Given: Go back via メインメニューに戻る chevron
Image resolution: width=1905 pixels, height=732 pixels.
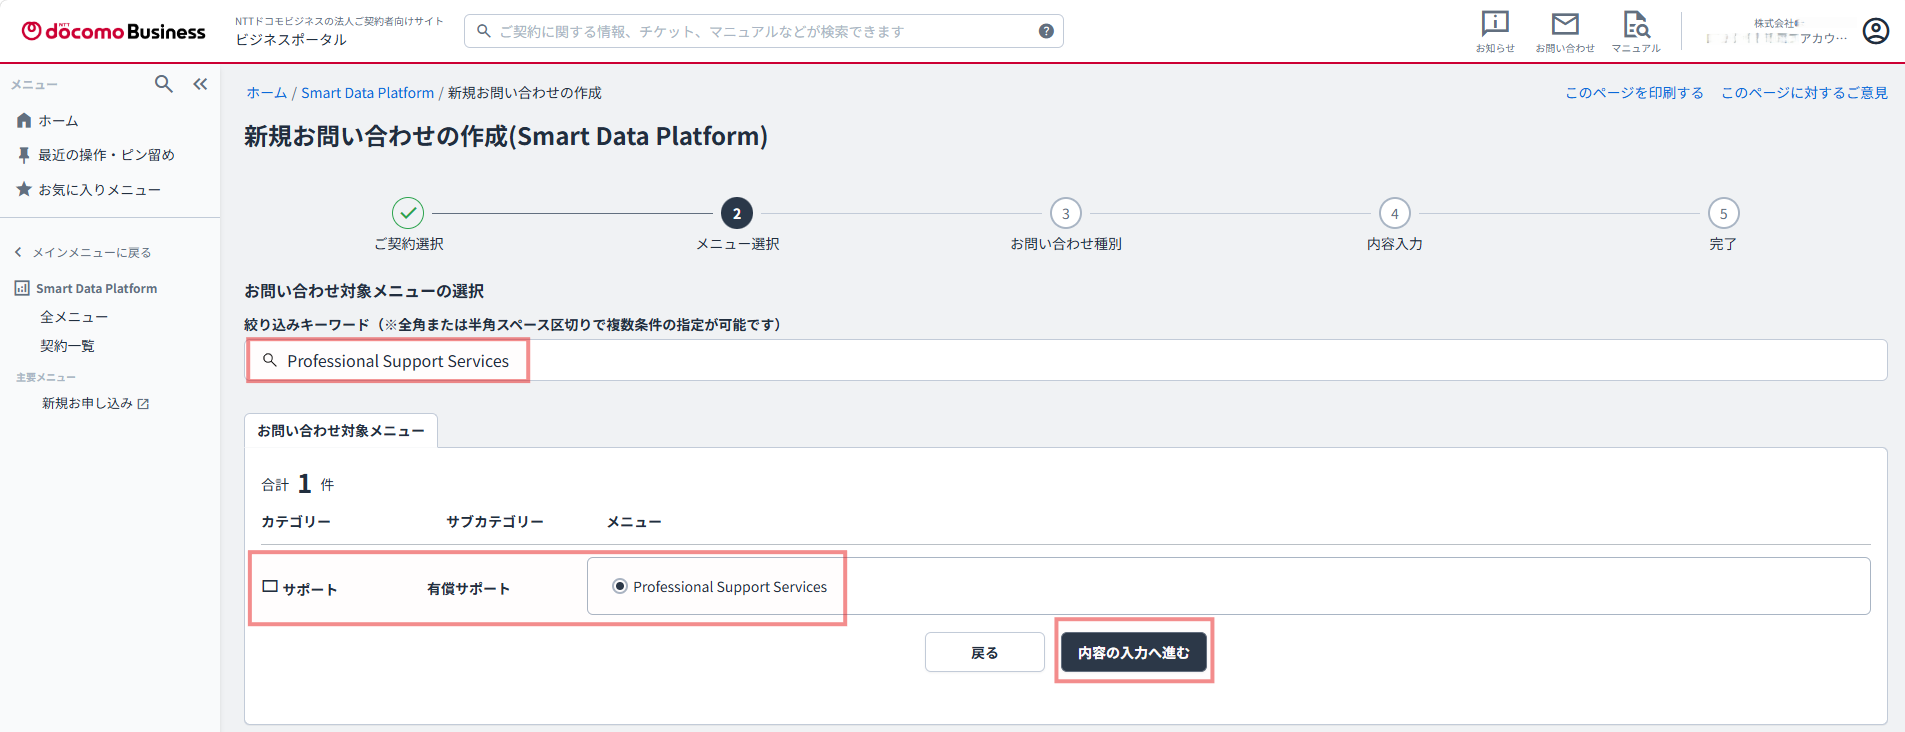Looking at the screenshot, I should pos(18,252).
